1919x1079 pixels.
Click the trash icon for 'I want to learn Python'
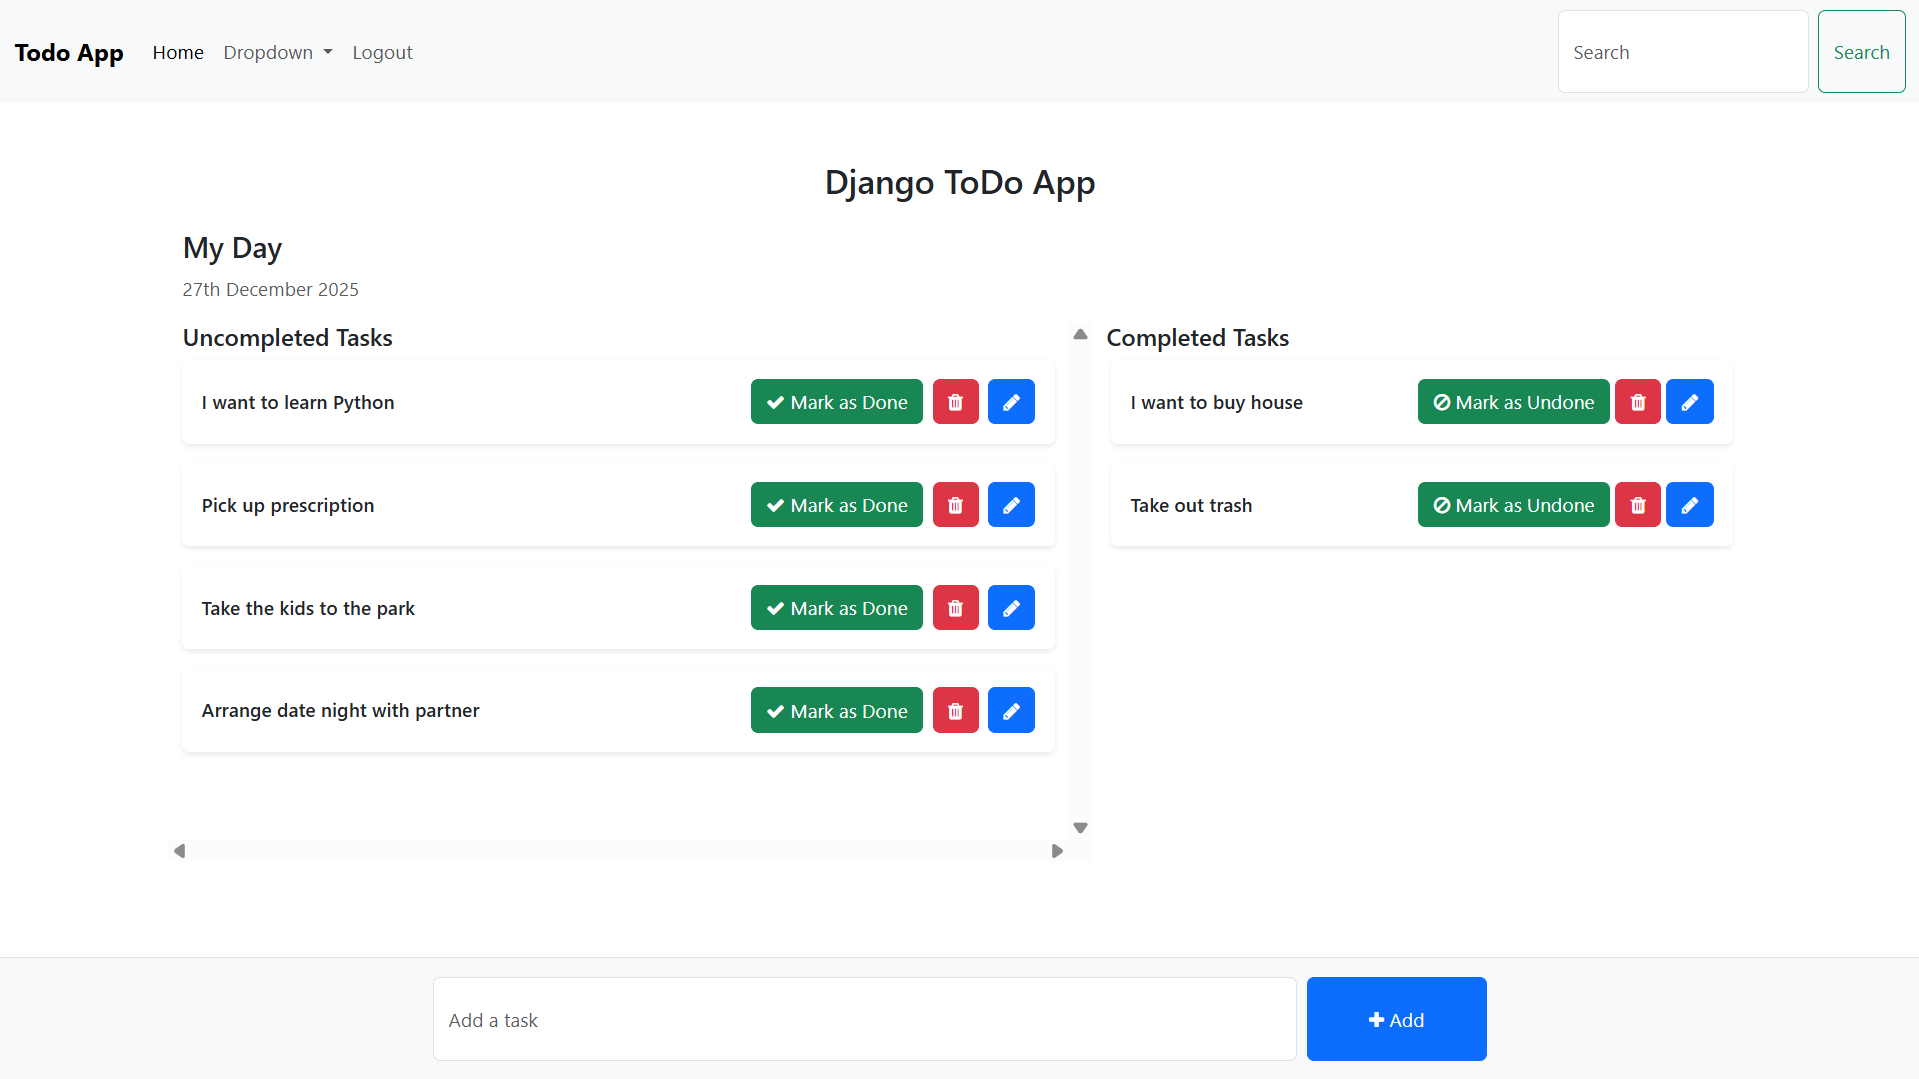[955, 401]
